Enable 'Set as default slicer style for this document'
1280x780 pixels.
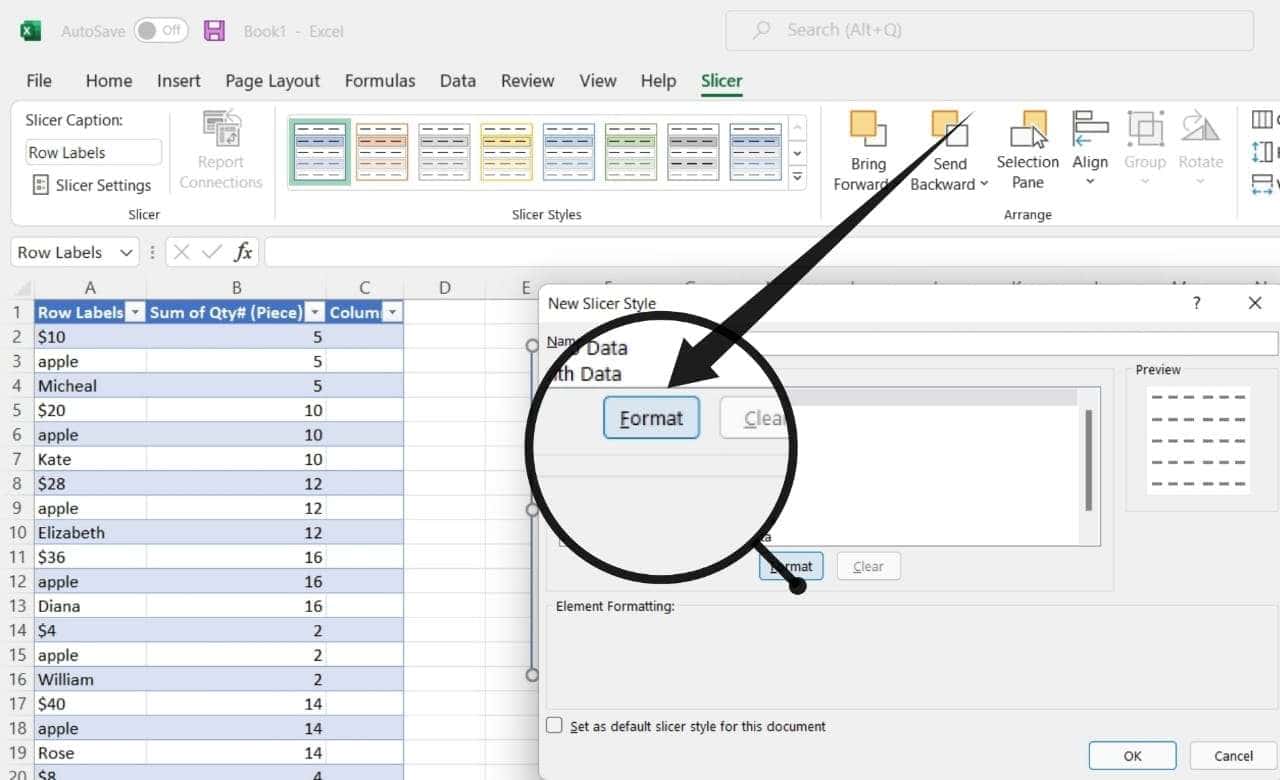(x=555, y=726)
